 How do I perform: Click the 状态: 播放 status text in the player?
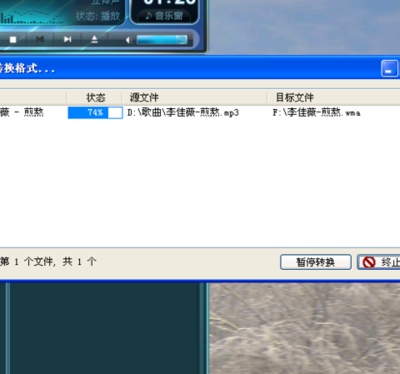pos(98,16)
